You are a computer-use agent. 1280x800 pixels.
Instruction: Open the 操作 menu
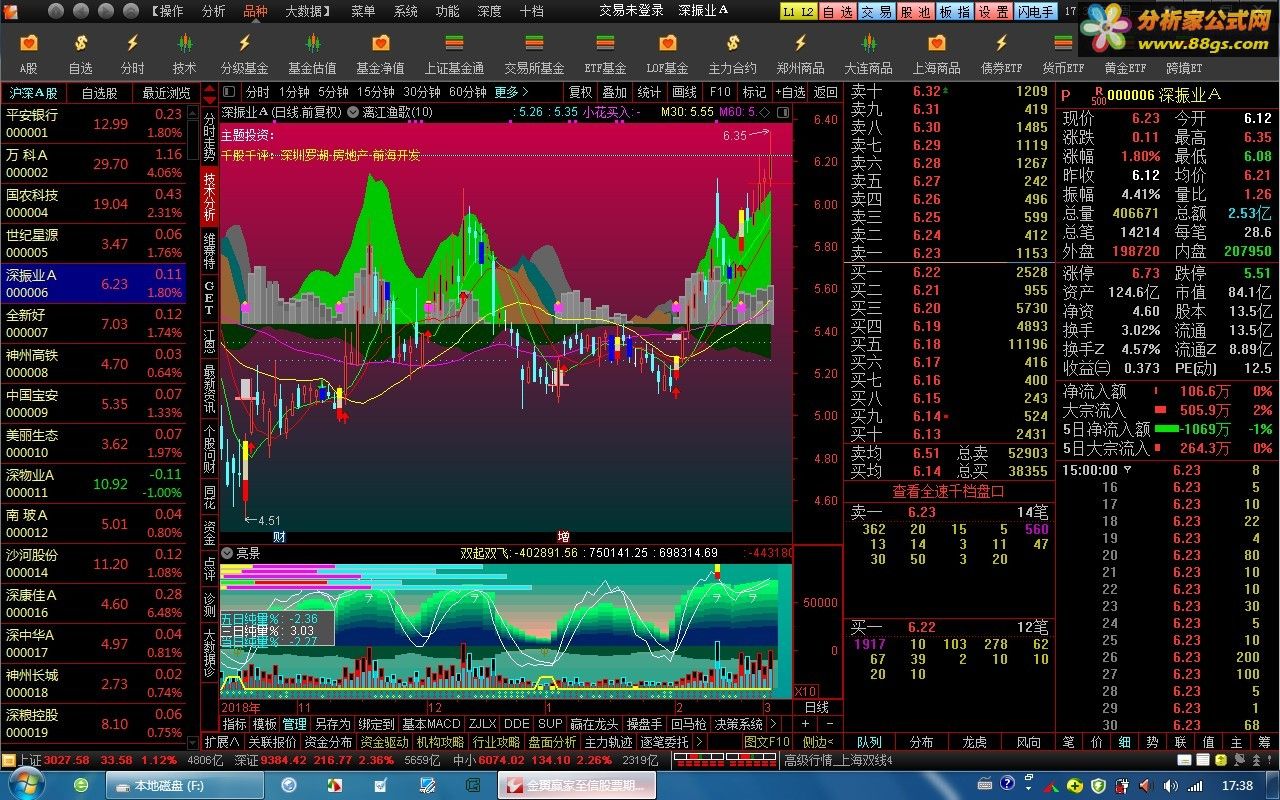pyautogui.click(x=167, y=11)
